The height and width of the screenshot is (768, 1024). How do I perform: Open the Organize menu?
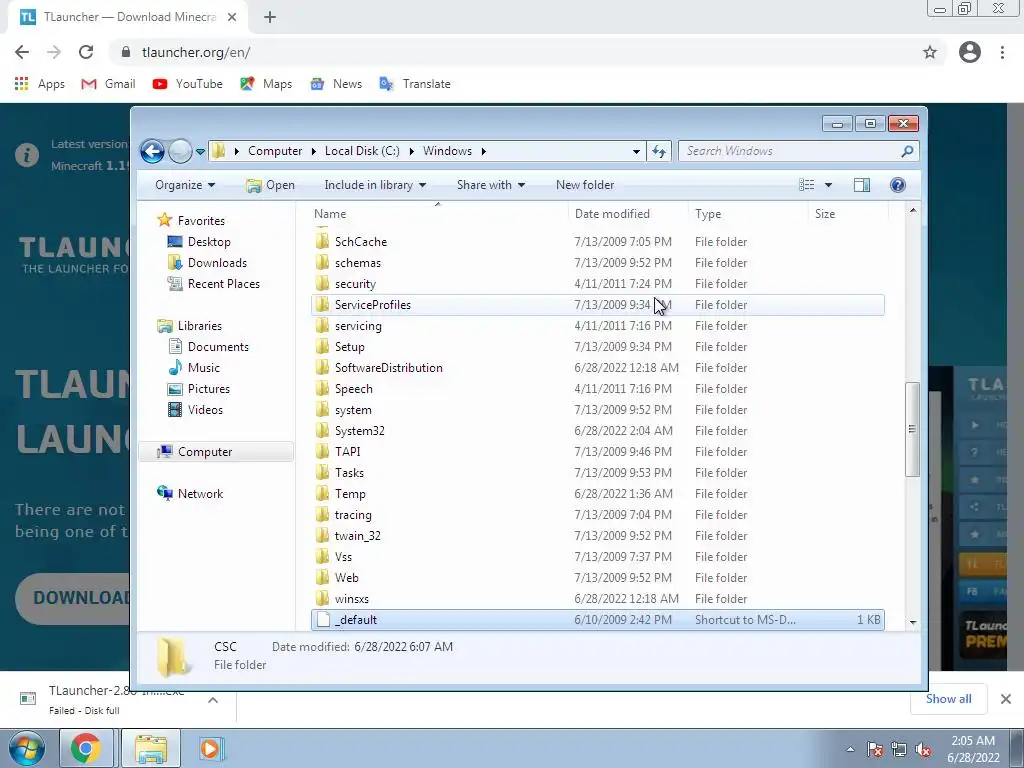(x=185, y=185)
